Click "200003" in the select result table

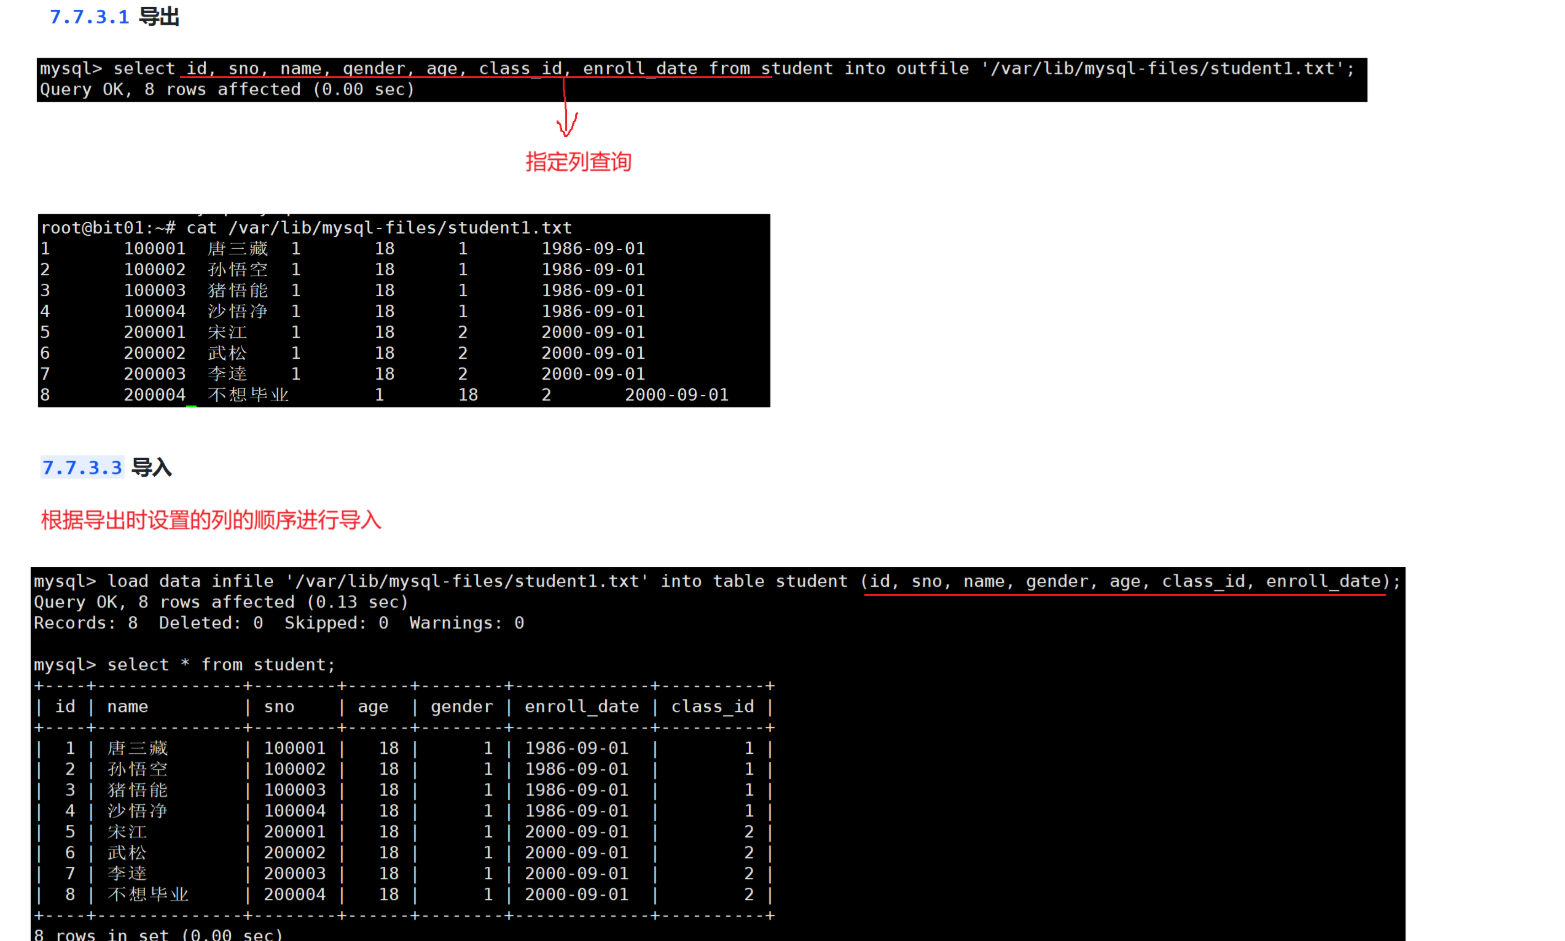(295, 875)
